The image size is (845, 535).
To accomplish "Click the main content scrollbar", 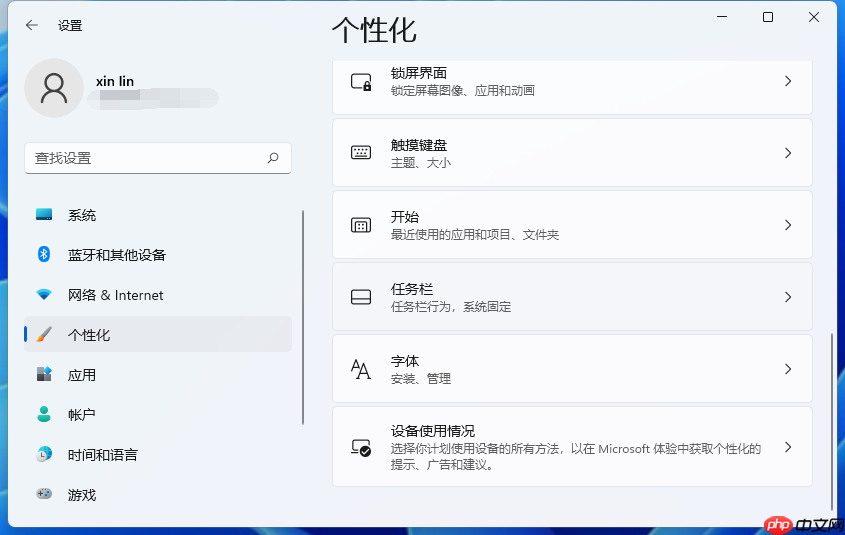I will (832, 421).
